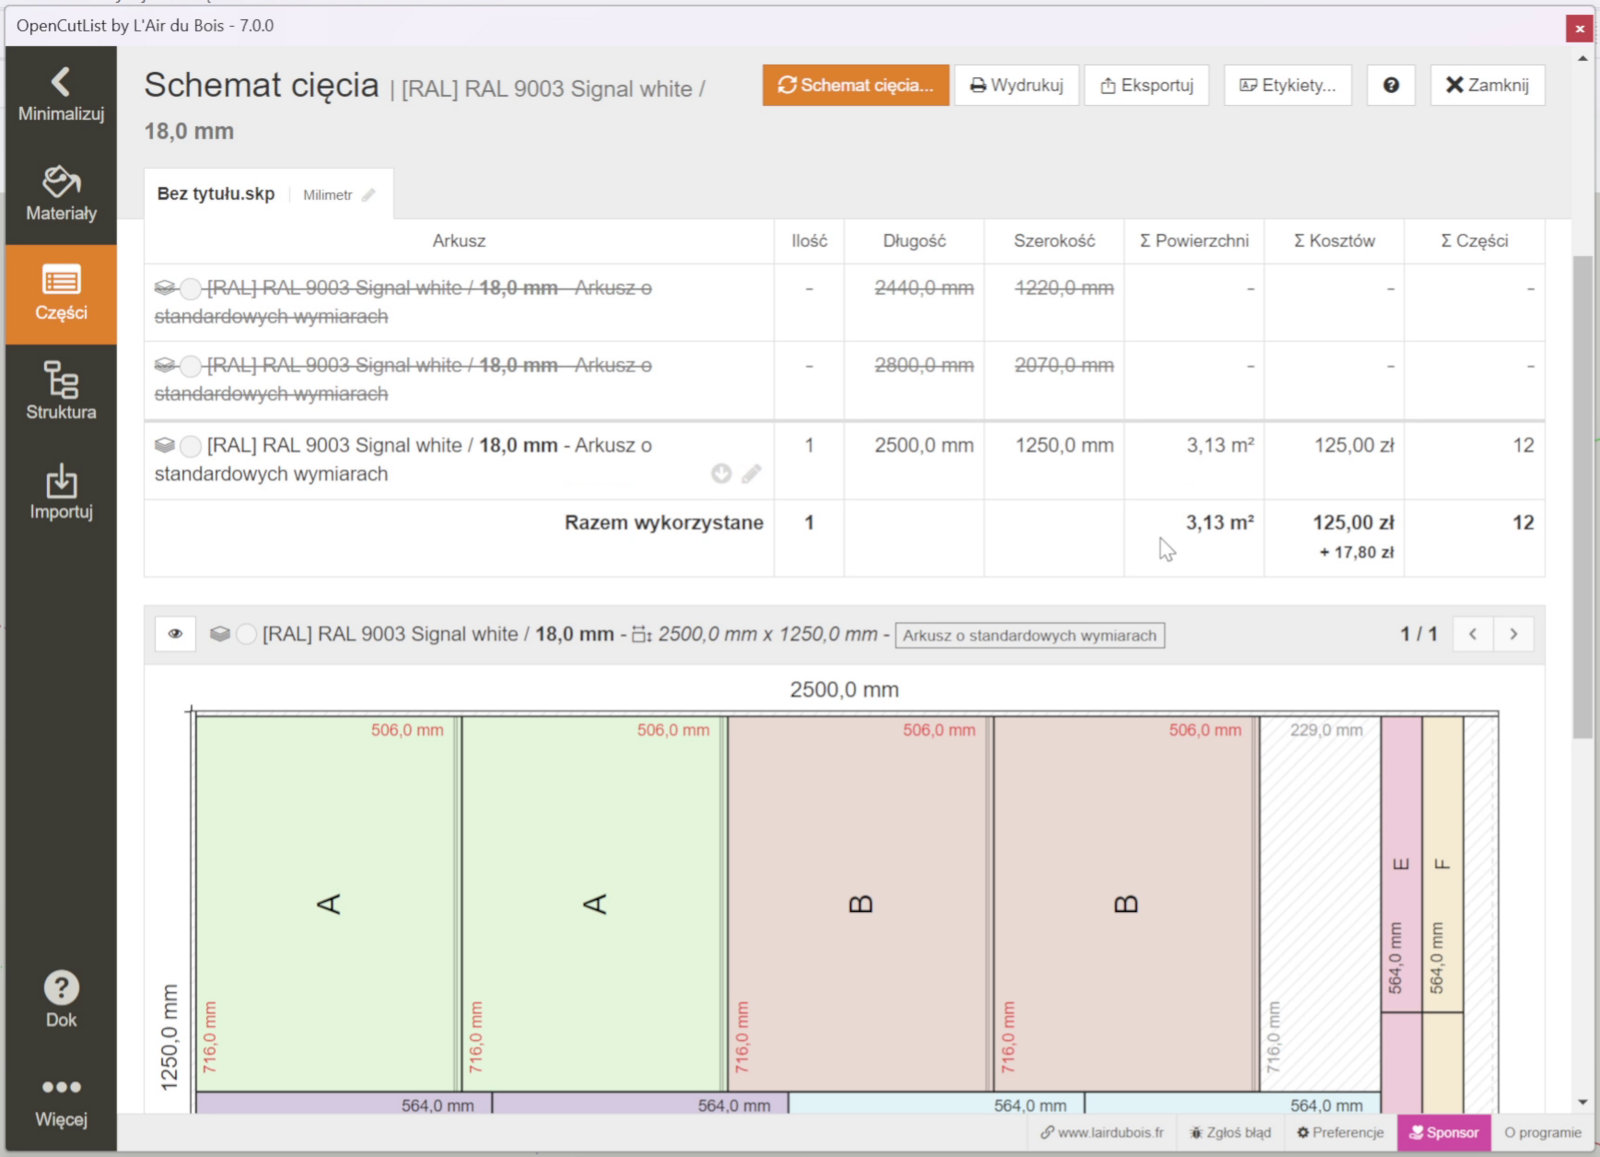Click the Minimalizuj back arrow icon
1600x1157 pixels.
61,82
